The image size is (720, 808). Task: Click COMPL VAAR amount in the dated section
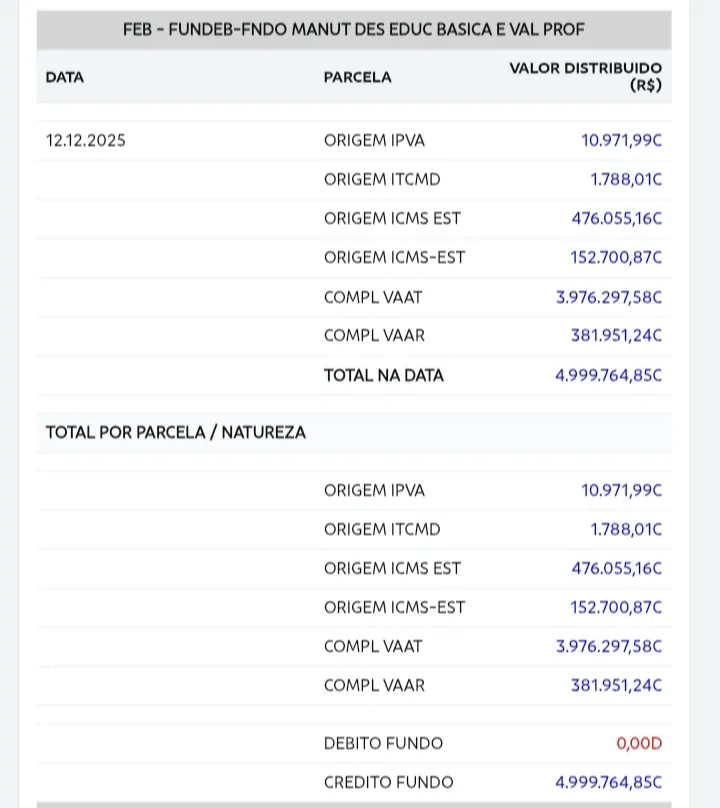616,336
